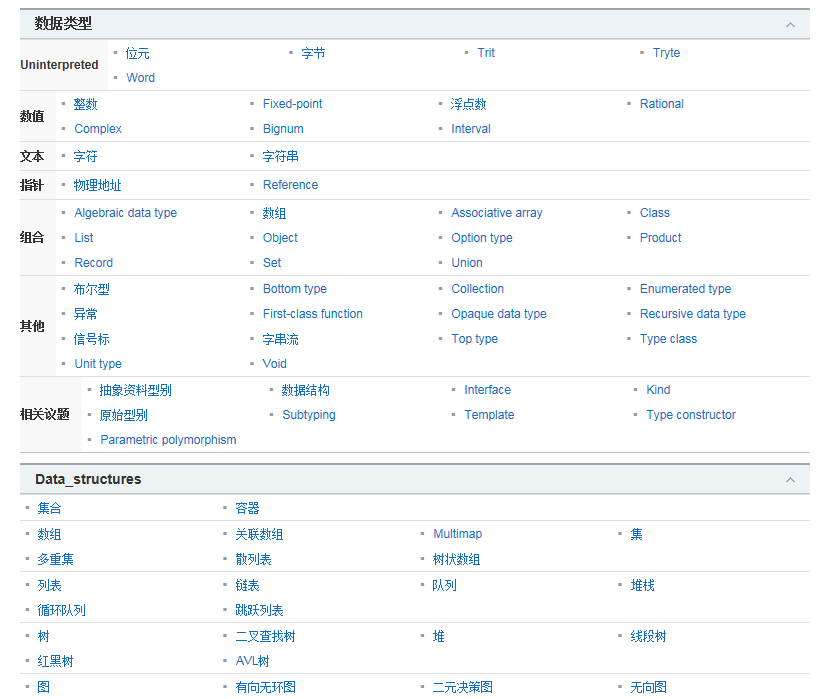Open the Parametric polymorphism link
The width and height of the screenshot is (838, 699).
coord(168,440)
